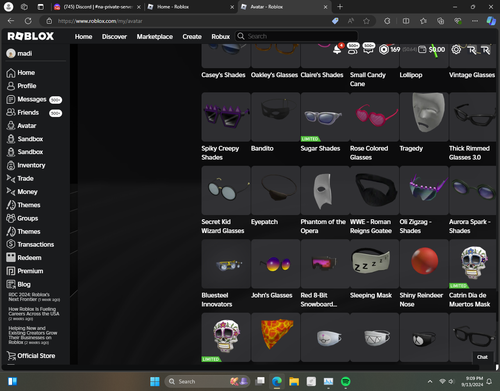Select Home in top navigation
Screen dimensions: 500x391
pos(83,37)
